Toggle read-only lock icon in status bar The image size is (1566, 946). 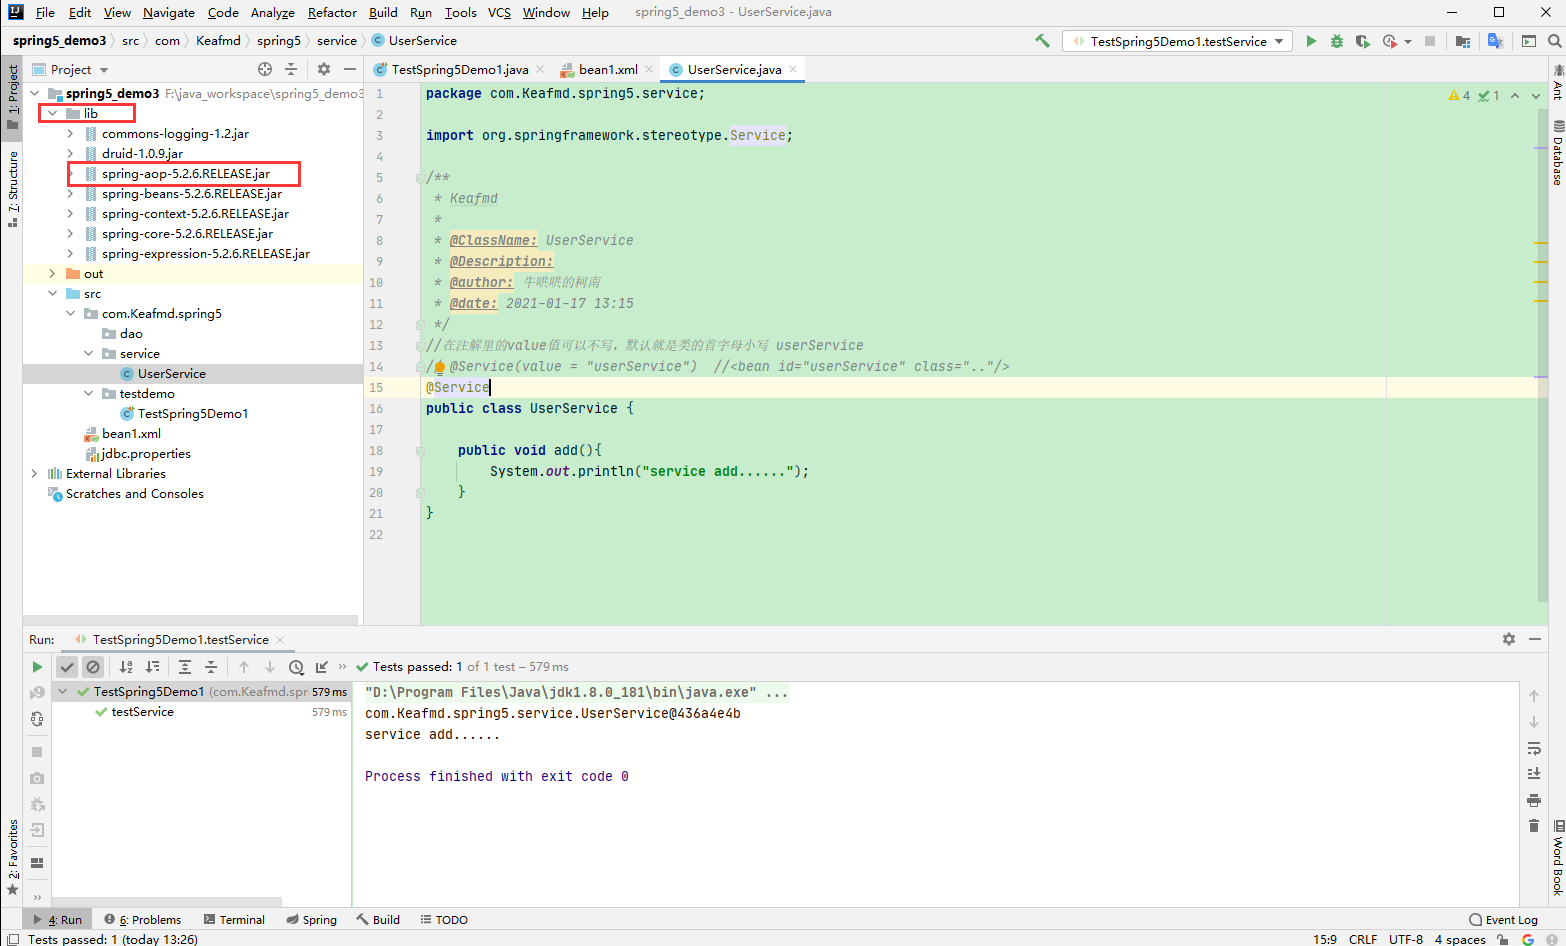pyautogui.click(x=1503, y=939)
